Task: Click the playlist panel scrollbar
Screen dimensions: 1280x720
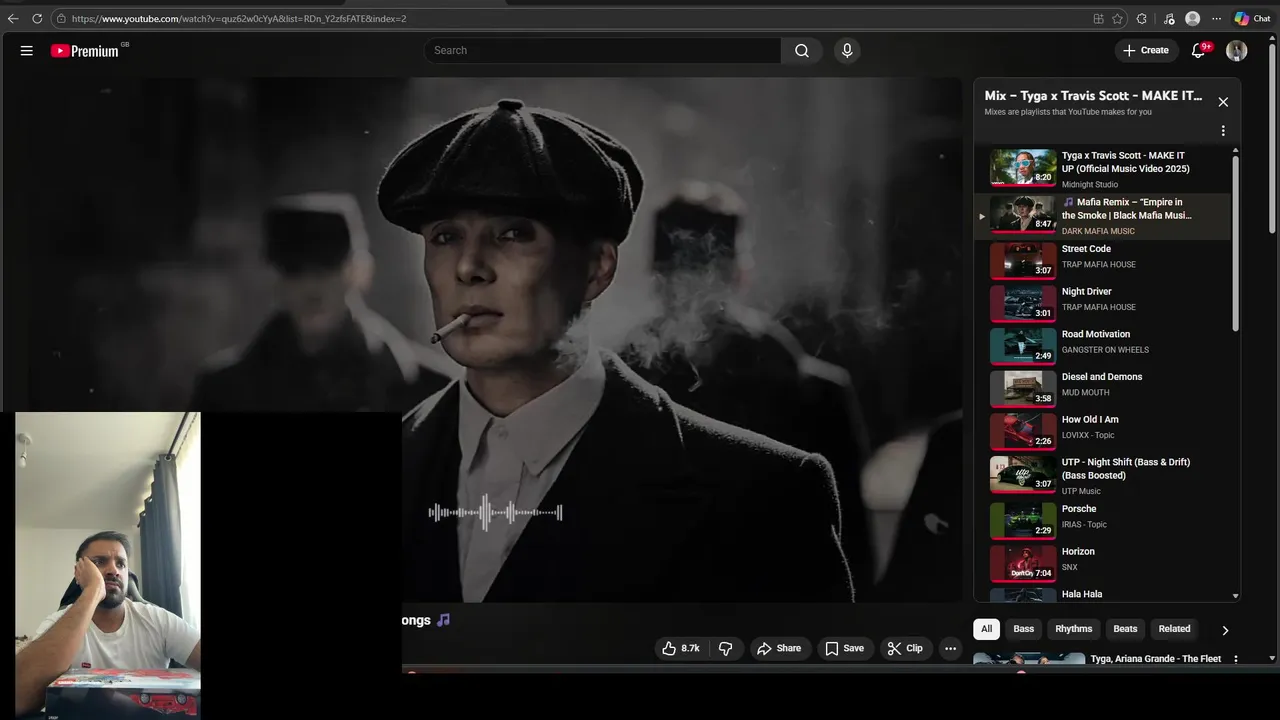Action: pyautogui.click(x=1235, y=243)
